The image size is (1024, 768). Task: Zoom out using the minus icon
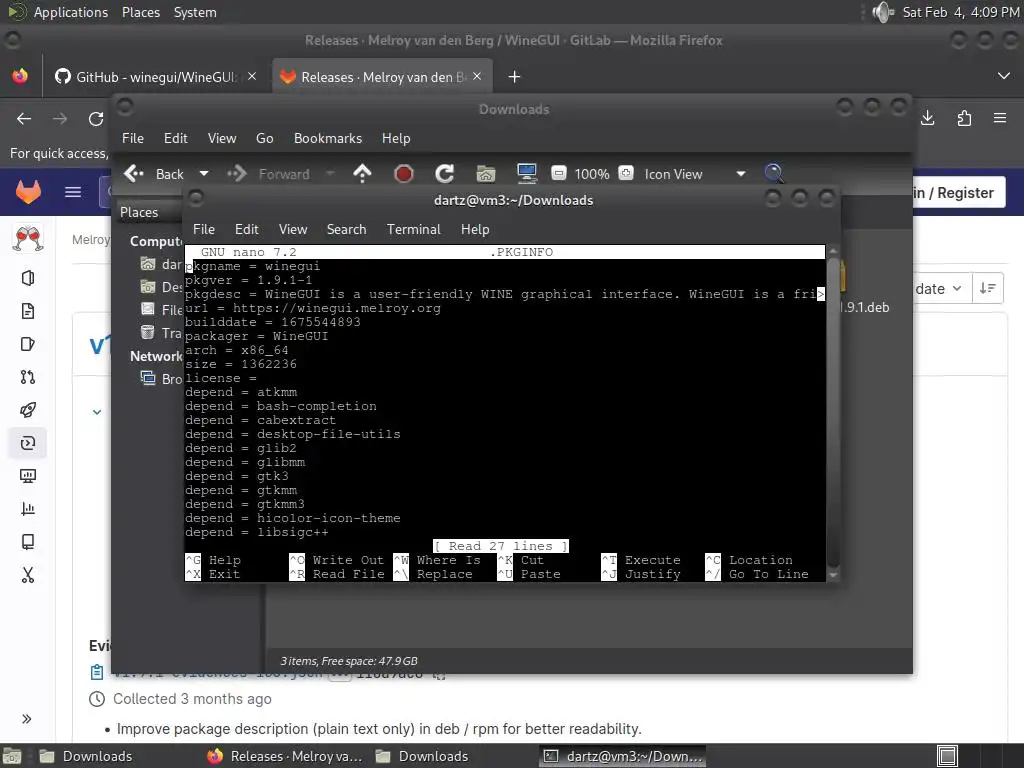coord(558,173)
